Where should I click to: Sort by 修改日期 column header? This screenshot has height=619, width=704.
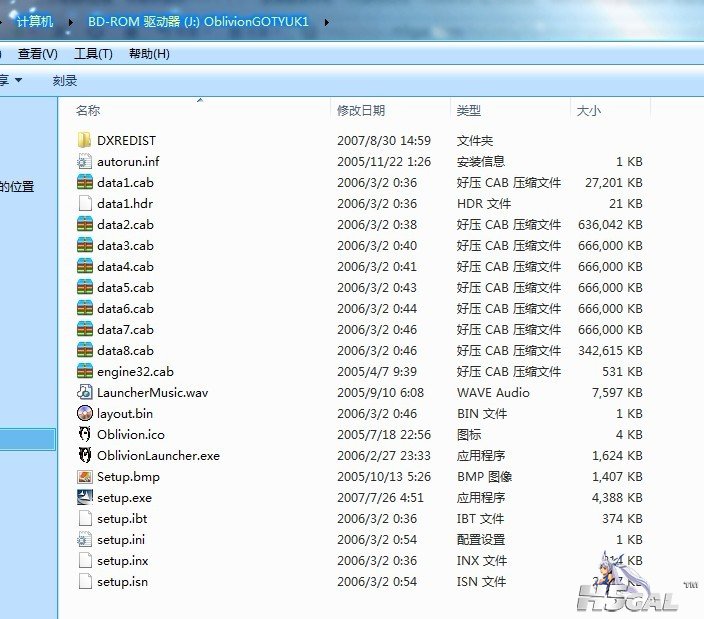pos(361,110)
